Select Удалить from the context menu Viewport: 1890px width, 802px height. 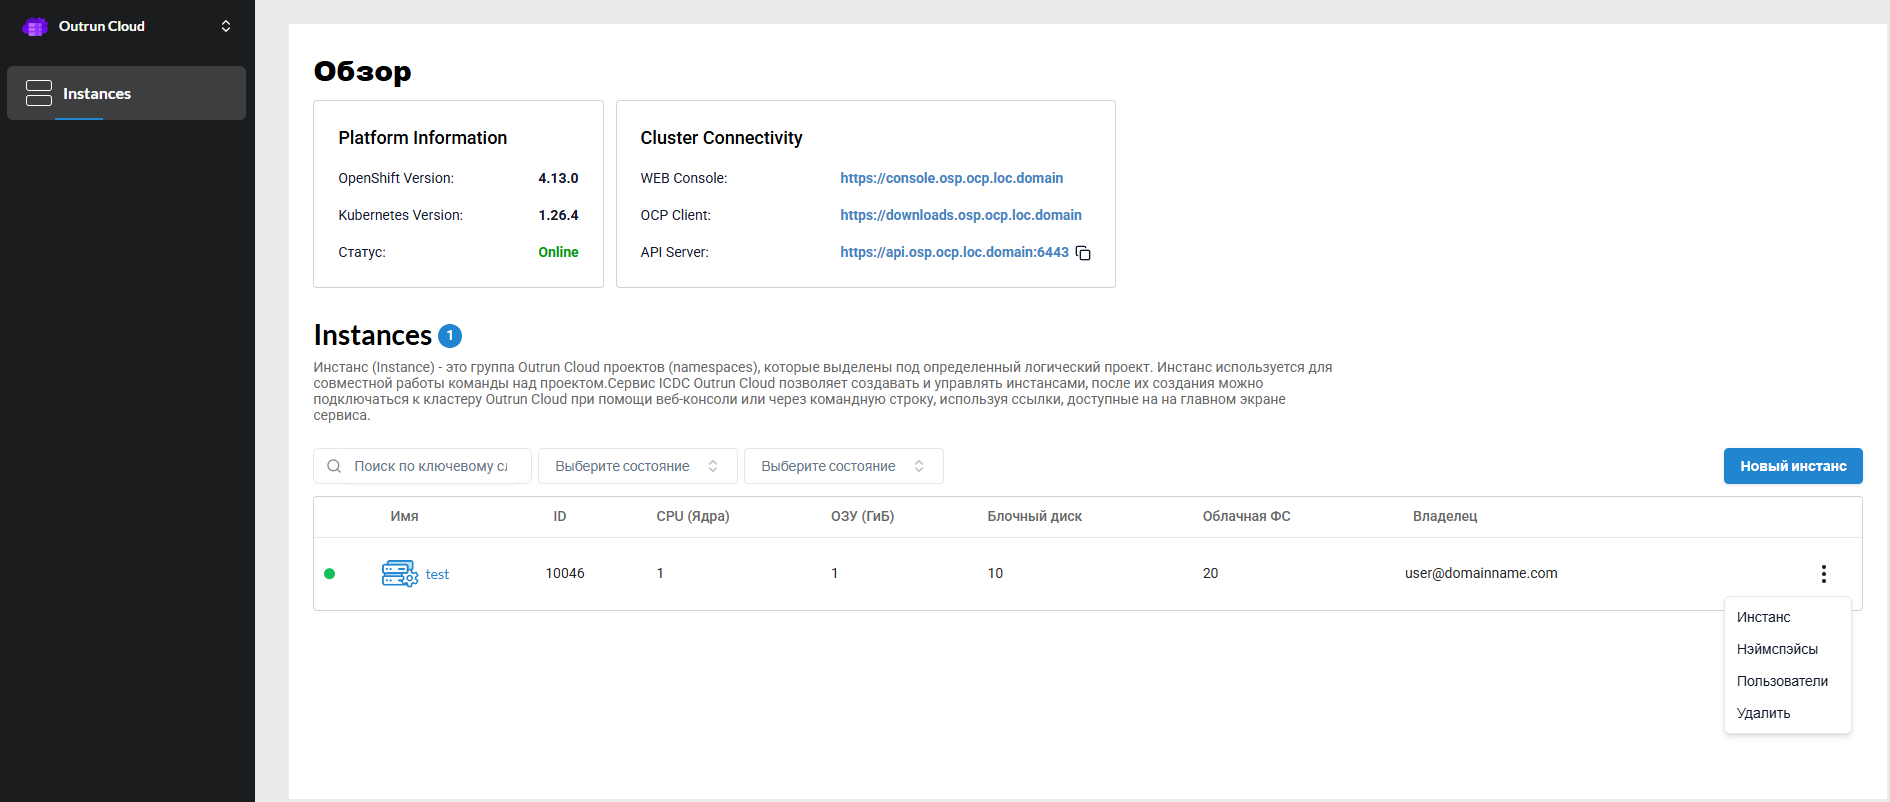point(1763,713)
